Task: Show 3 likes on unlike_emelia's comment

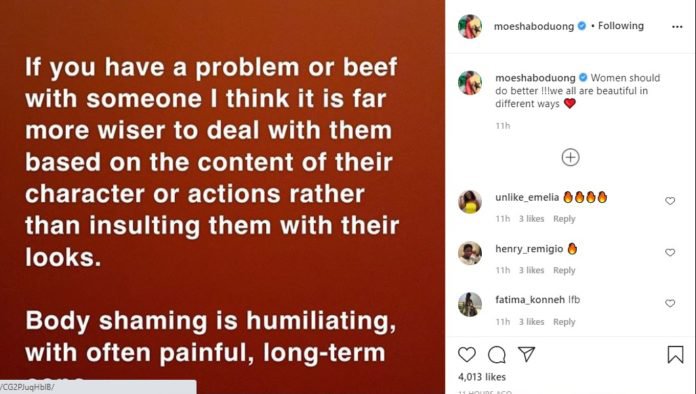Action: pyautogui.click(x=531, y=219)
